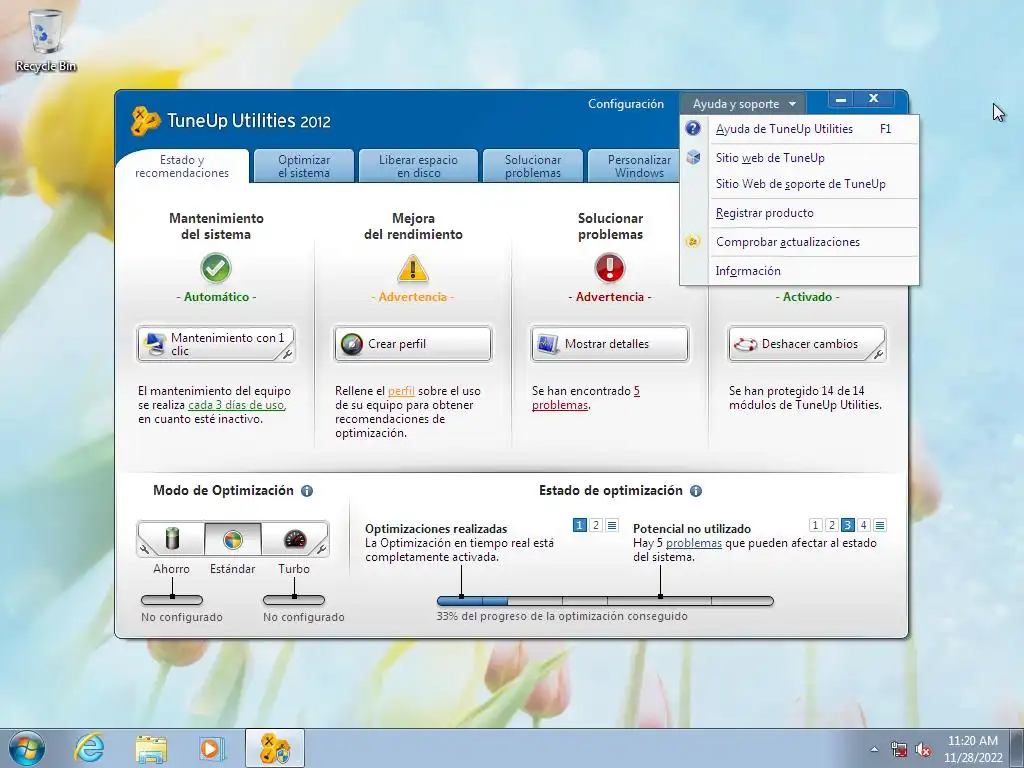Image resolution: width=1024 pixels, height=768 pixels.
Task: Click the Show desktop strip
Action: click(1017, 748)
